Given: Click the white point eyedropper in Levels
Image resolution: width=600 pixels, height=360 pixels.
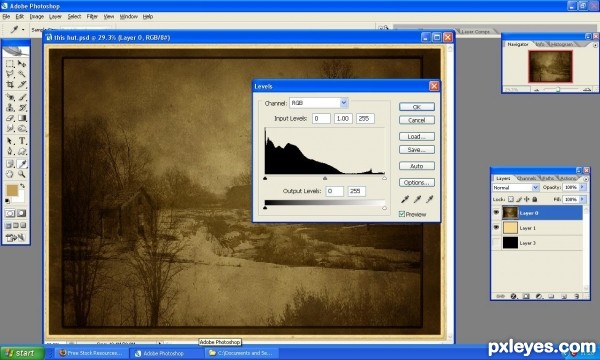Looking at the screenshot, I should point(430,199).
